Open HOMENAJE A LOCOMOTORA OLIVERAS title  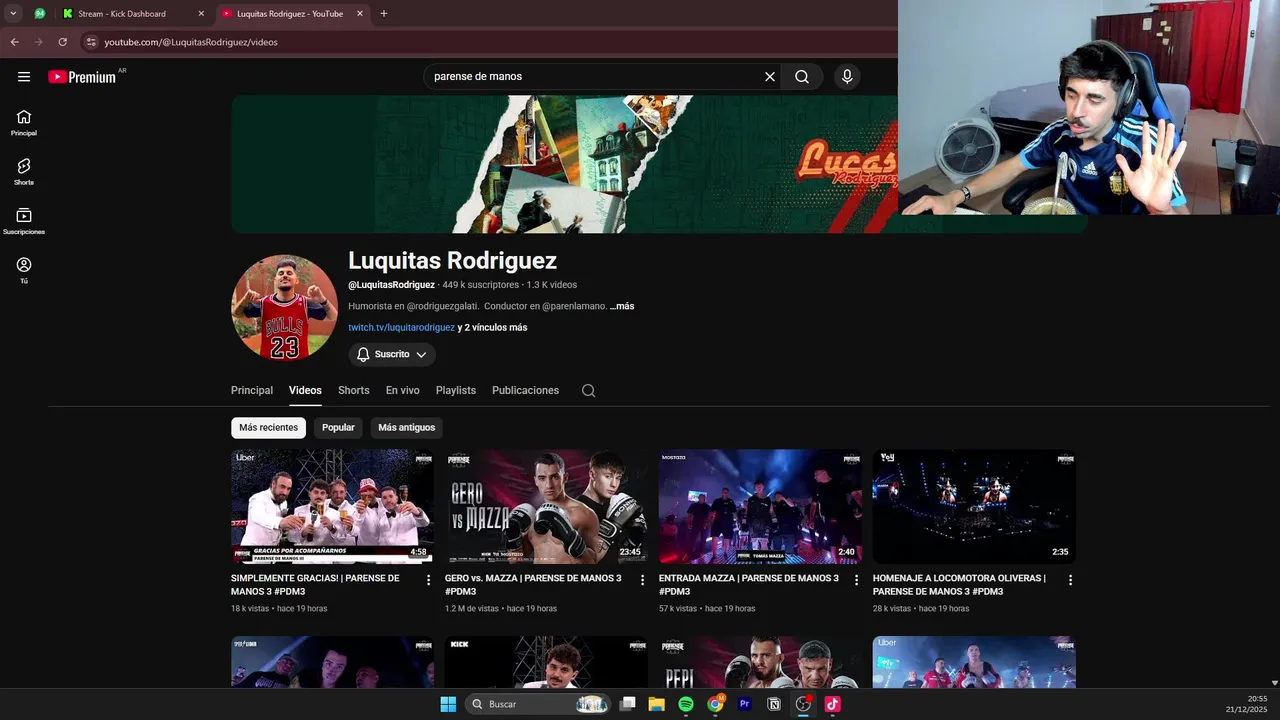[x=959, y=585]
